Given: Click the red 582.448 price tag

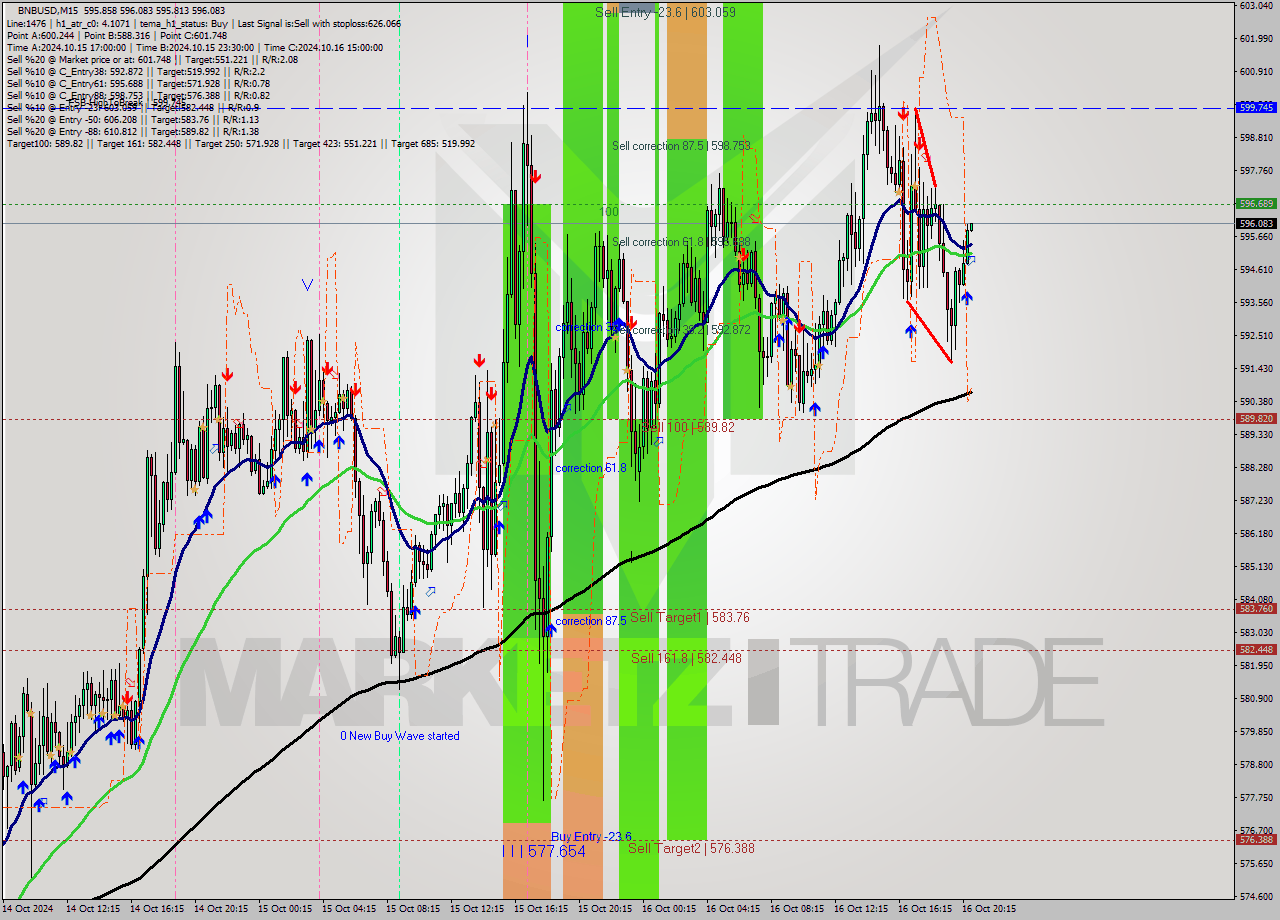Looking at the screenshot, I should point(1256,649).
